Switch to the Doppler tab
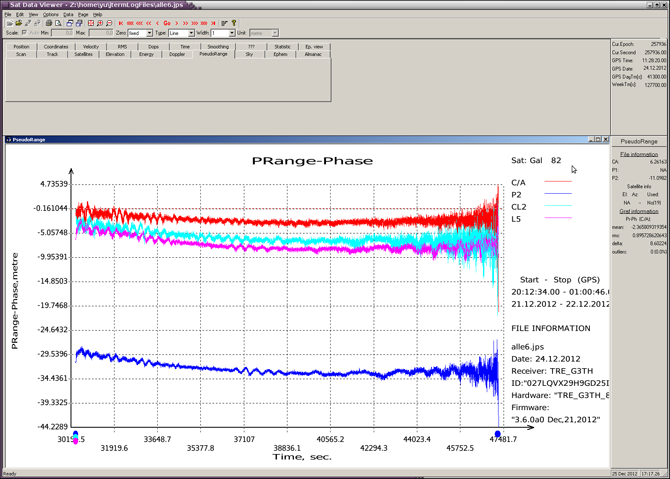The height and width of the screenshot is (479, 670). point(177,54)
